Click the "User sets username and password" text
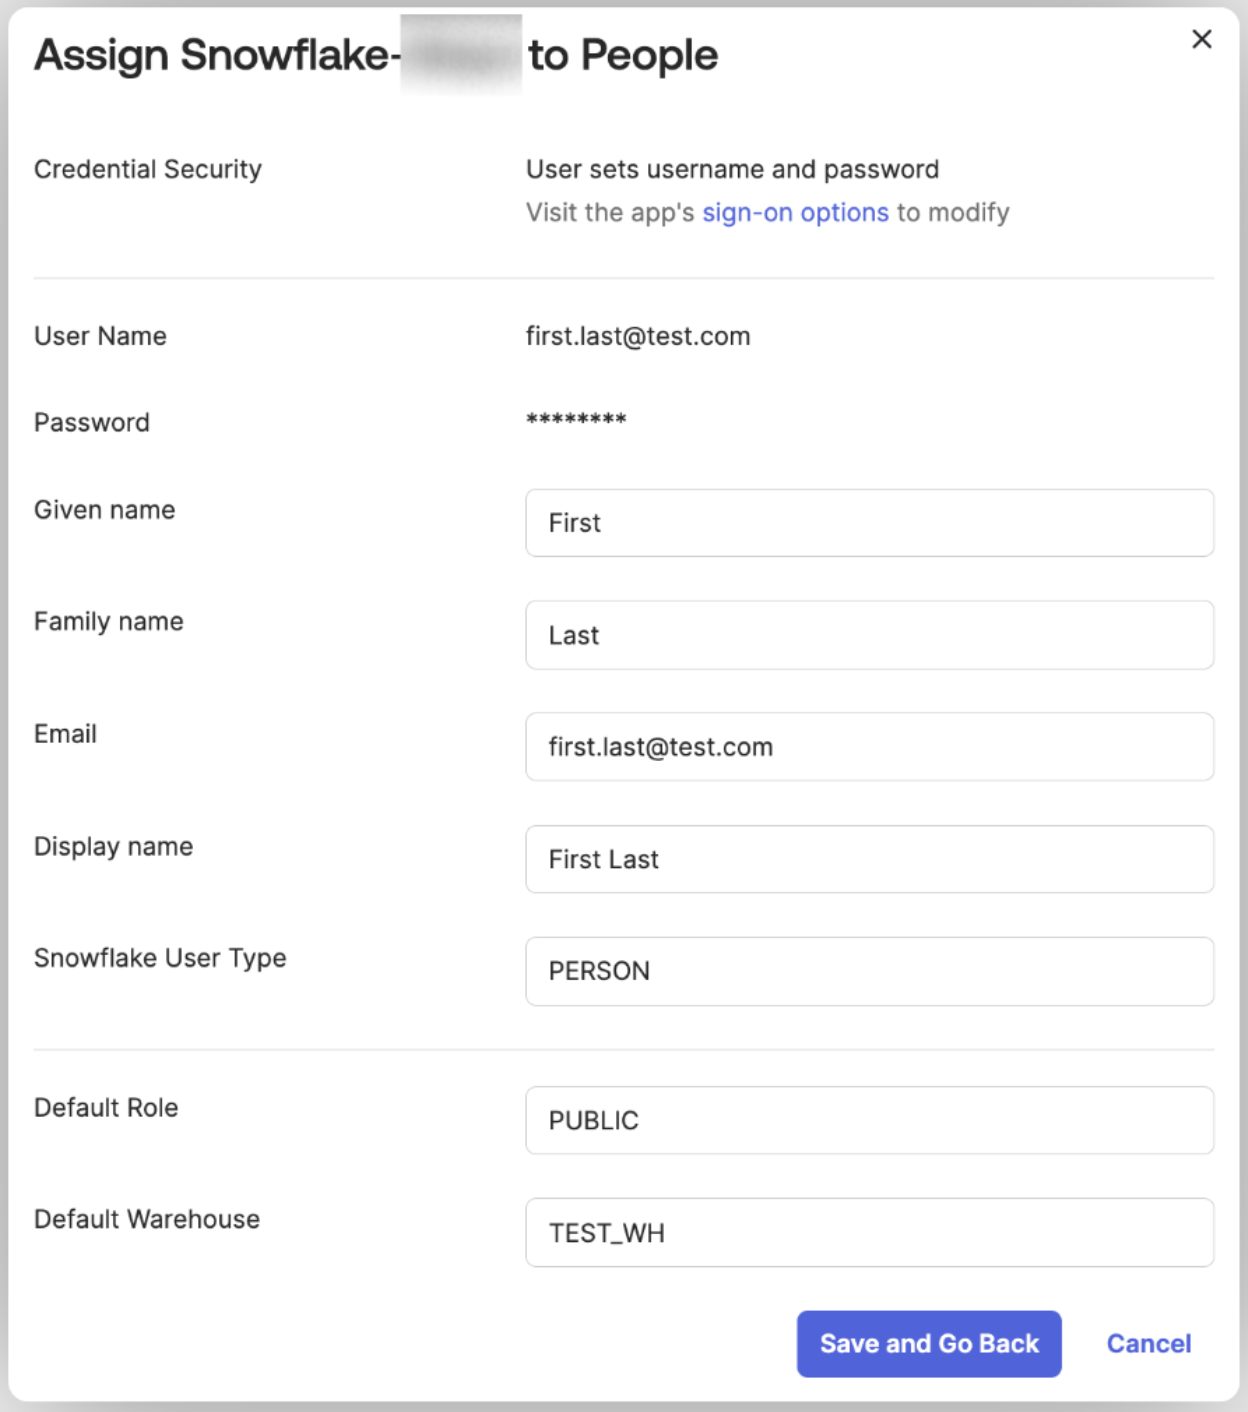 [x=732, y=170]
